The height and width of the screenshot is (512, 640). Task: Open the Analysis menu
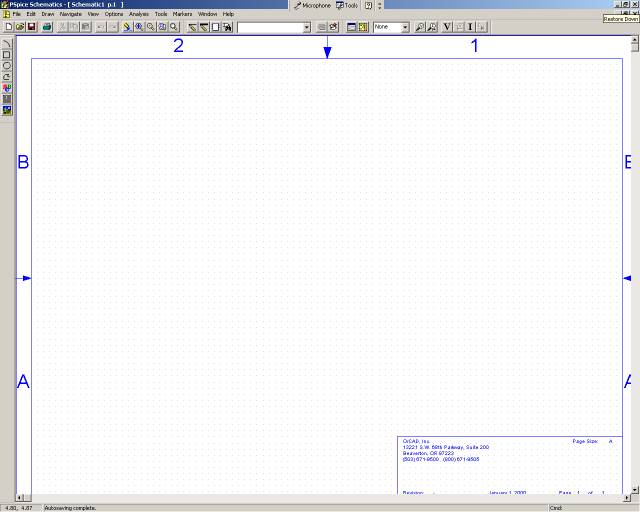click(139, 14)
